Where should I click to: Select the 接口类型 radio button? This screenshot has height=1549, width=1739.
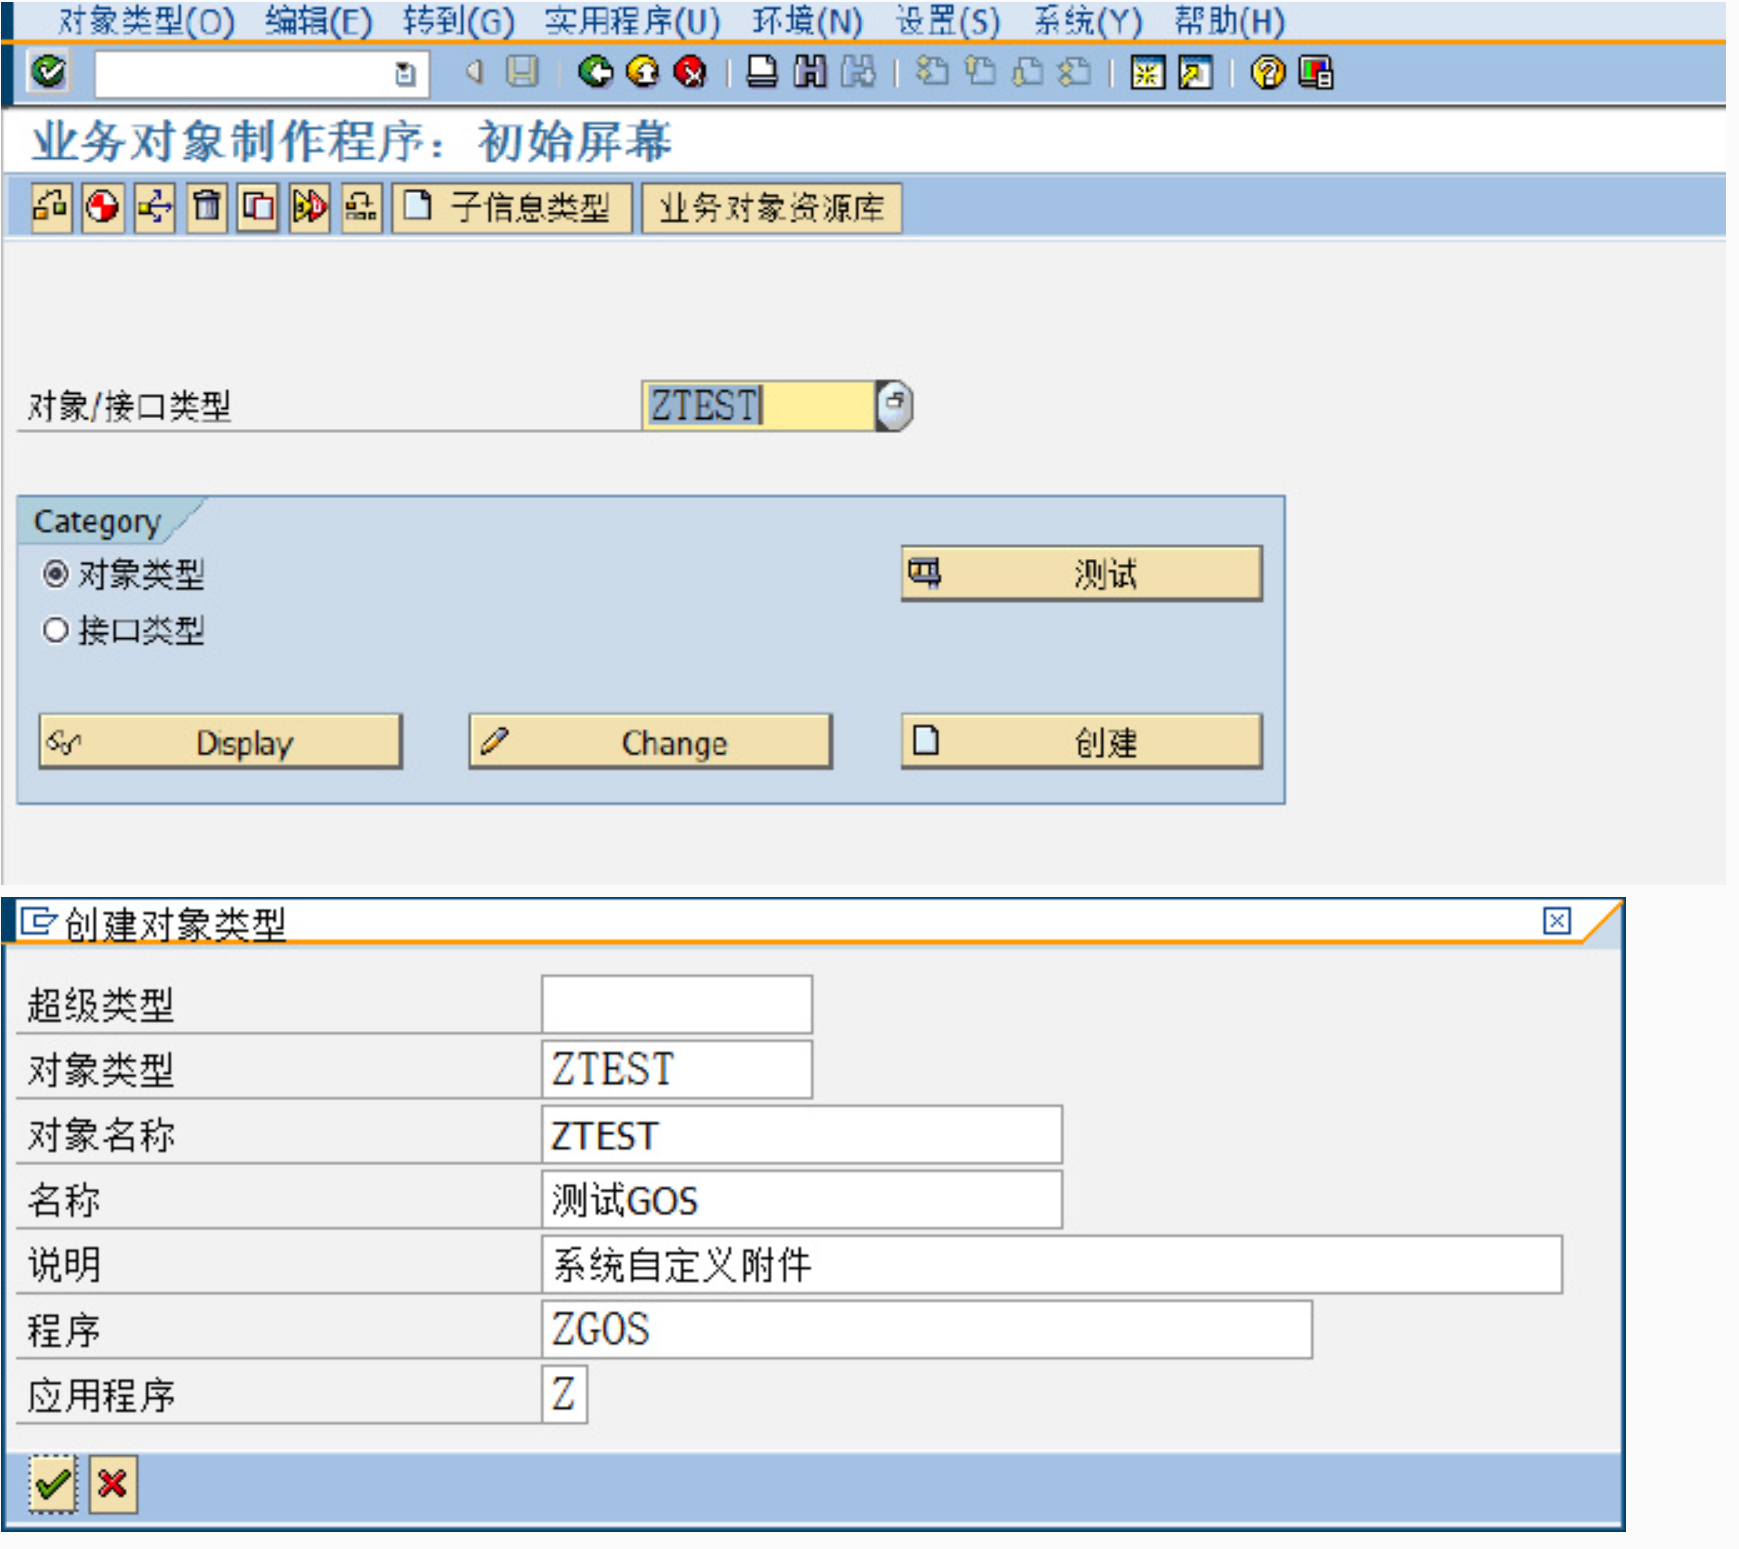pos(56,630)
